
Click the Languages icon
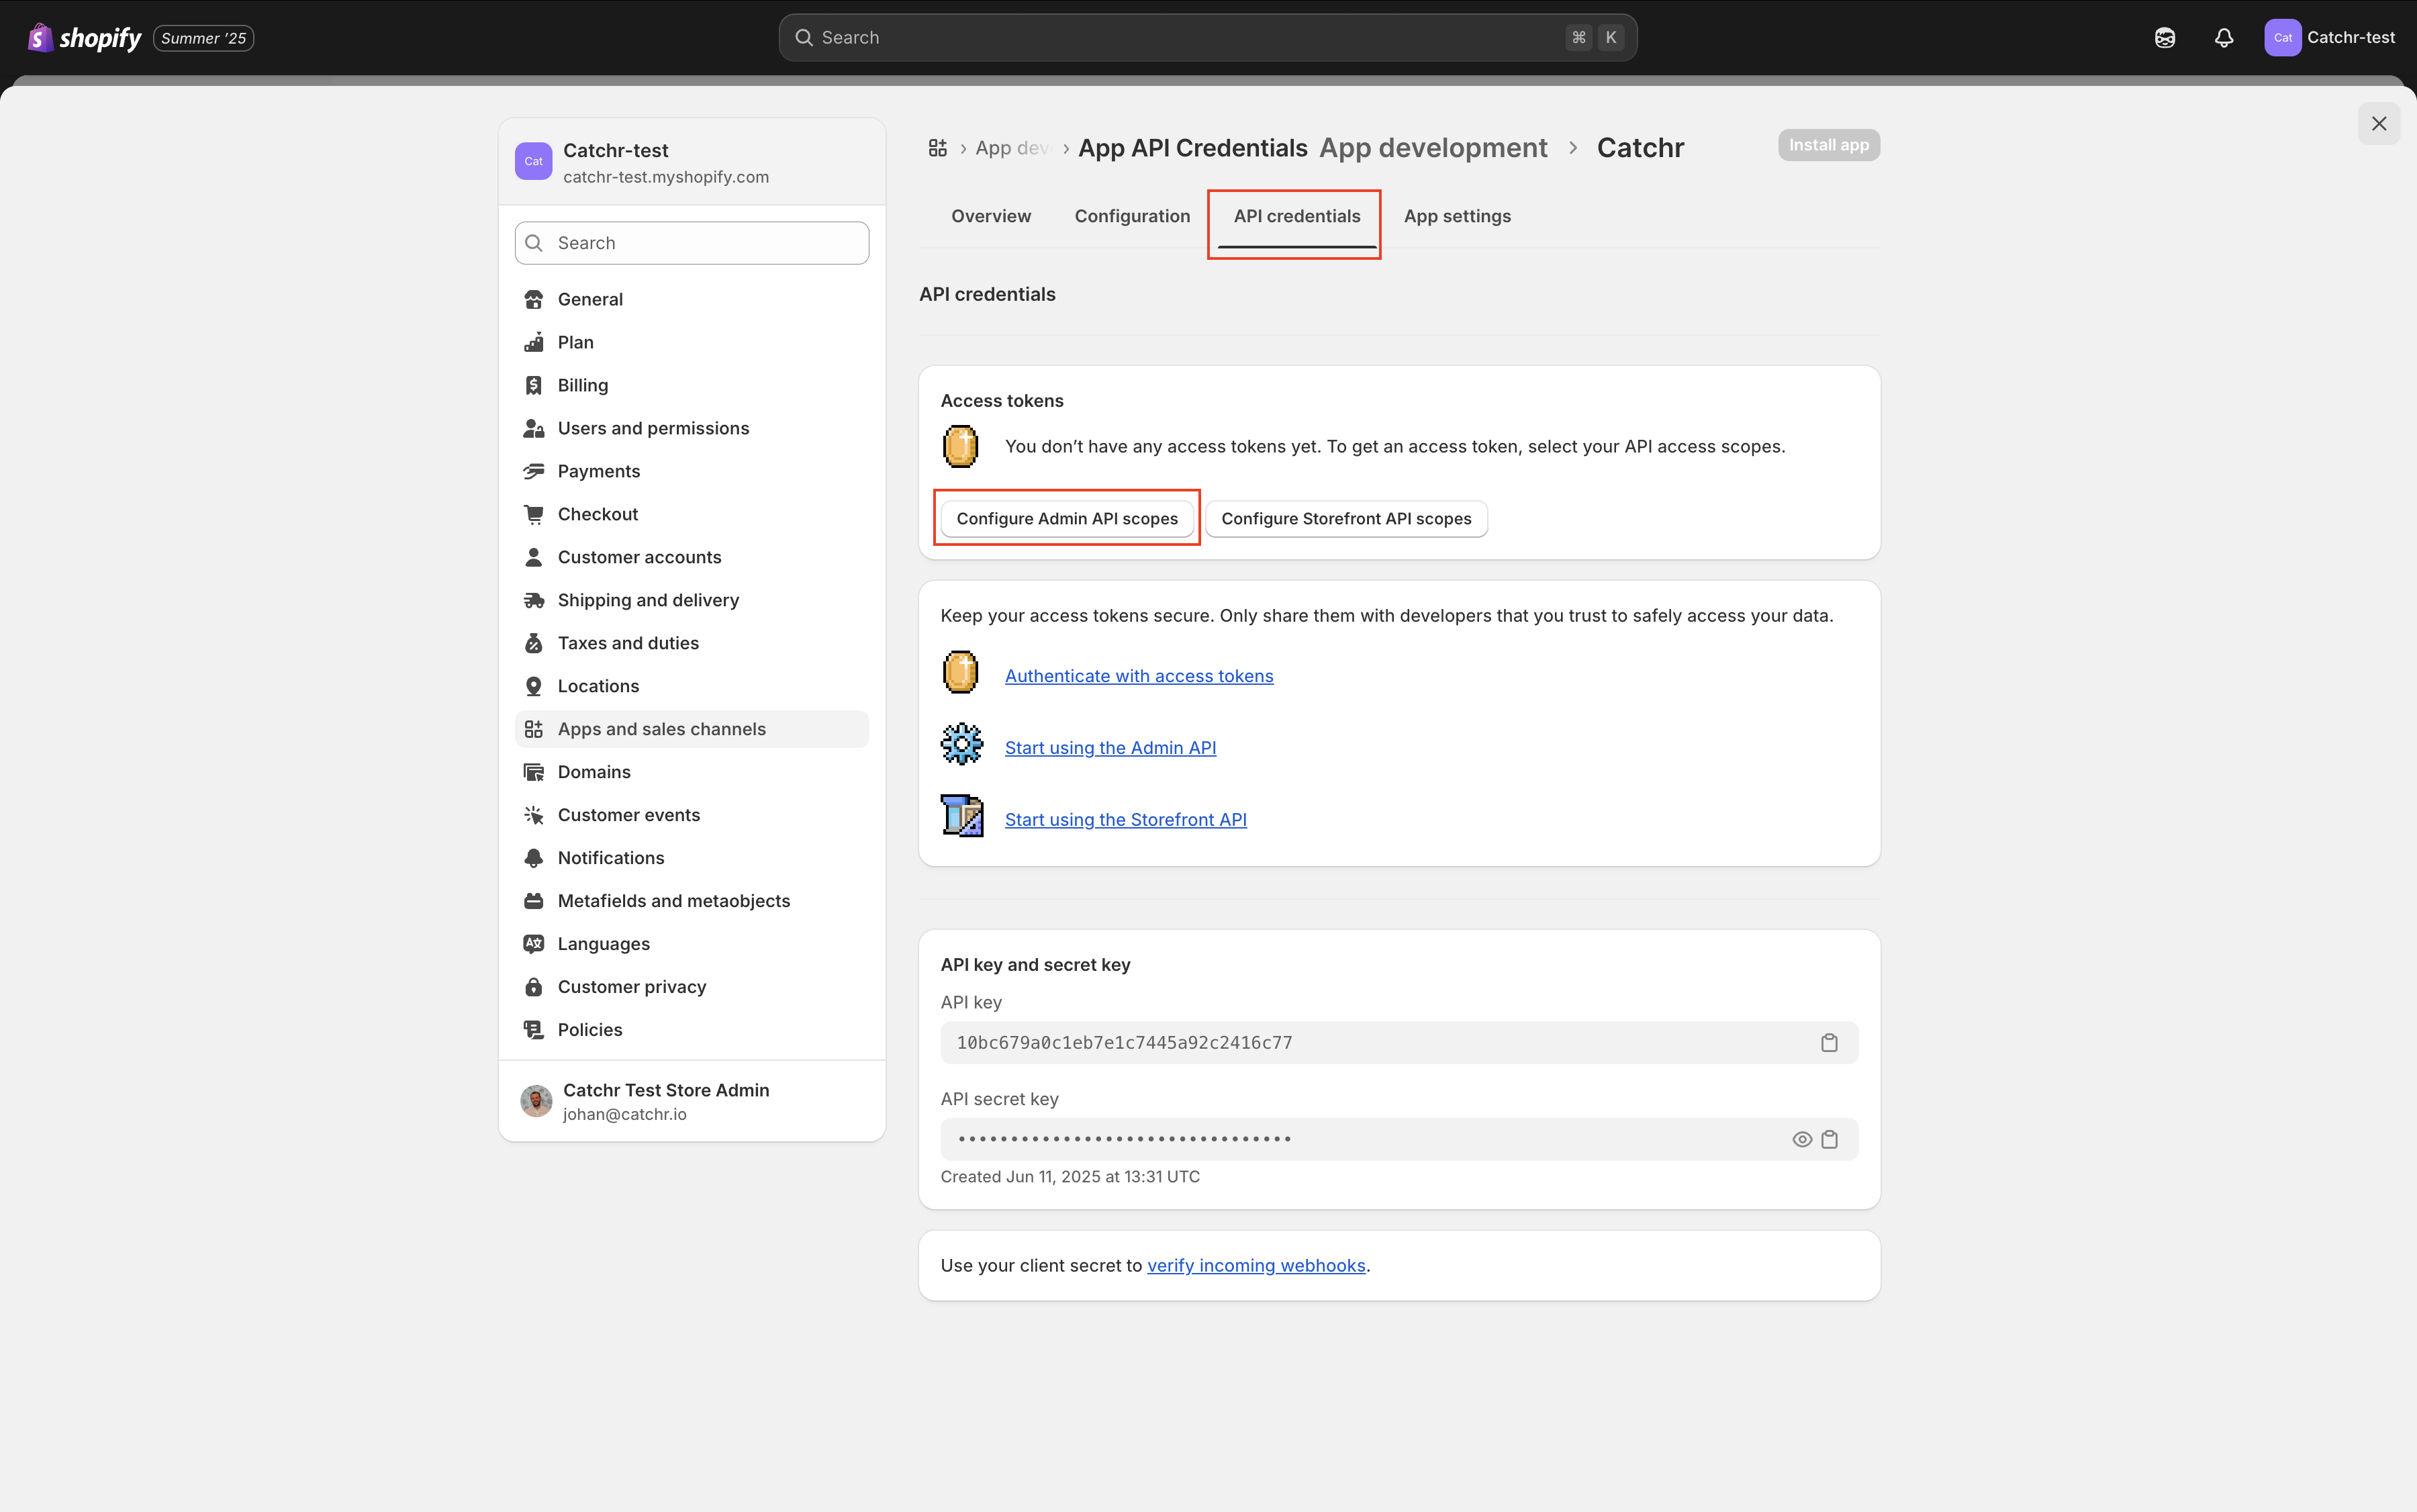coord(534,944)
